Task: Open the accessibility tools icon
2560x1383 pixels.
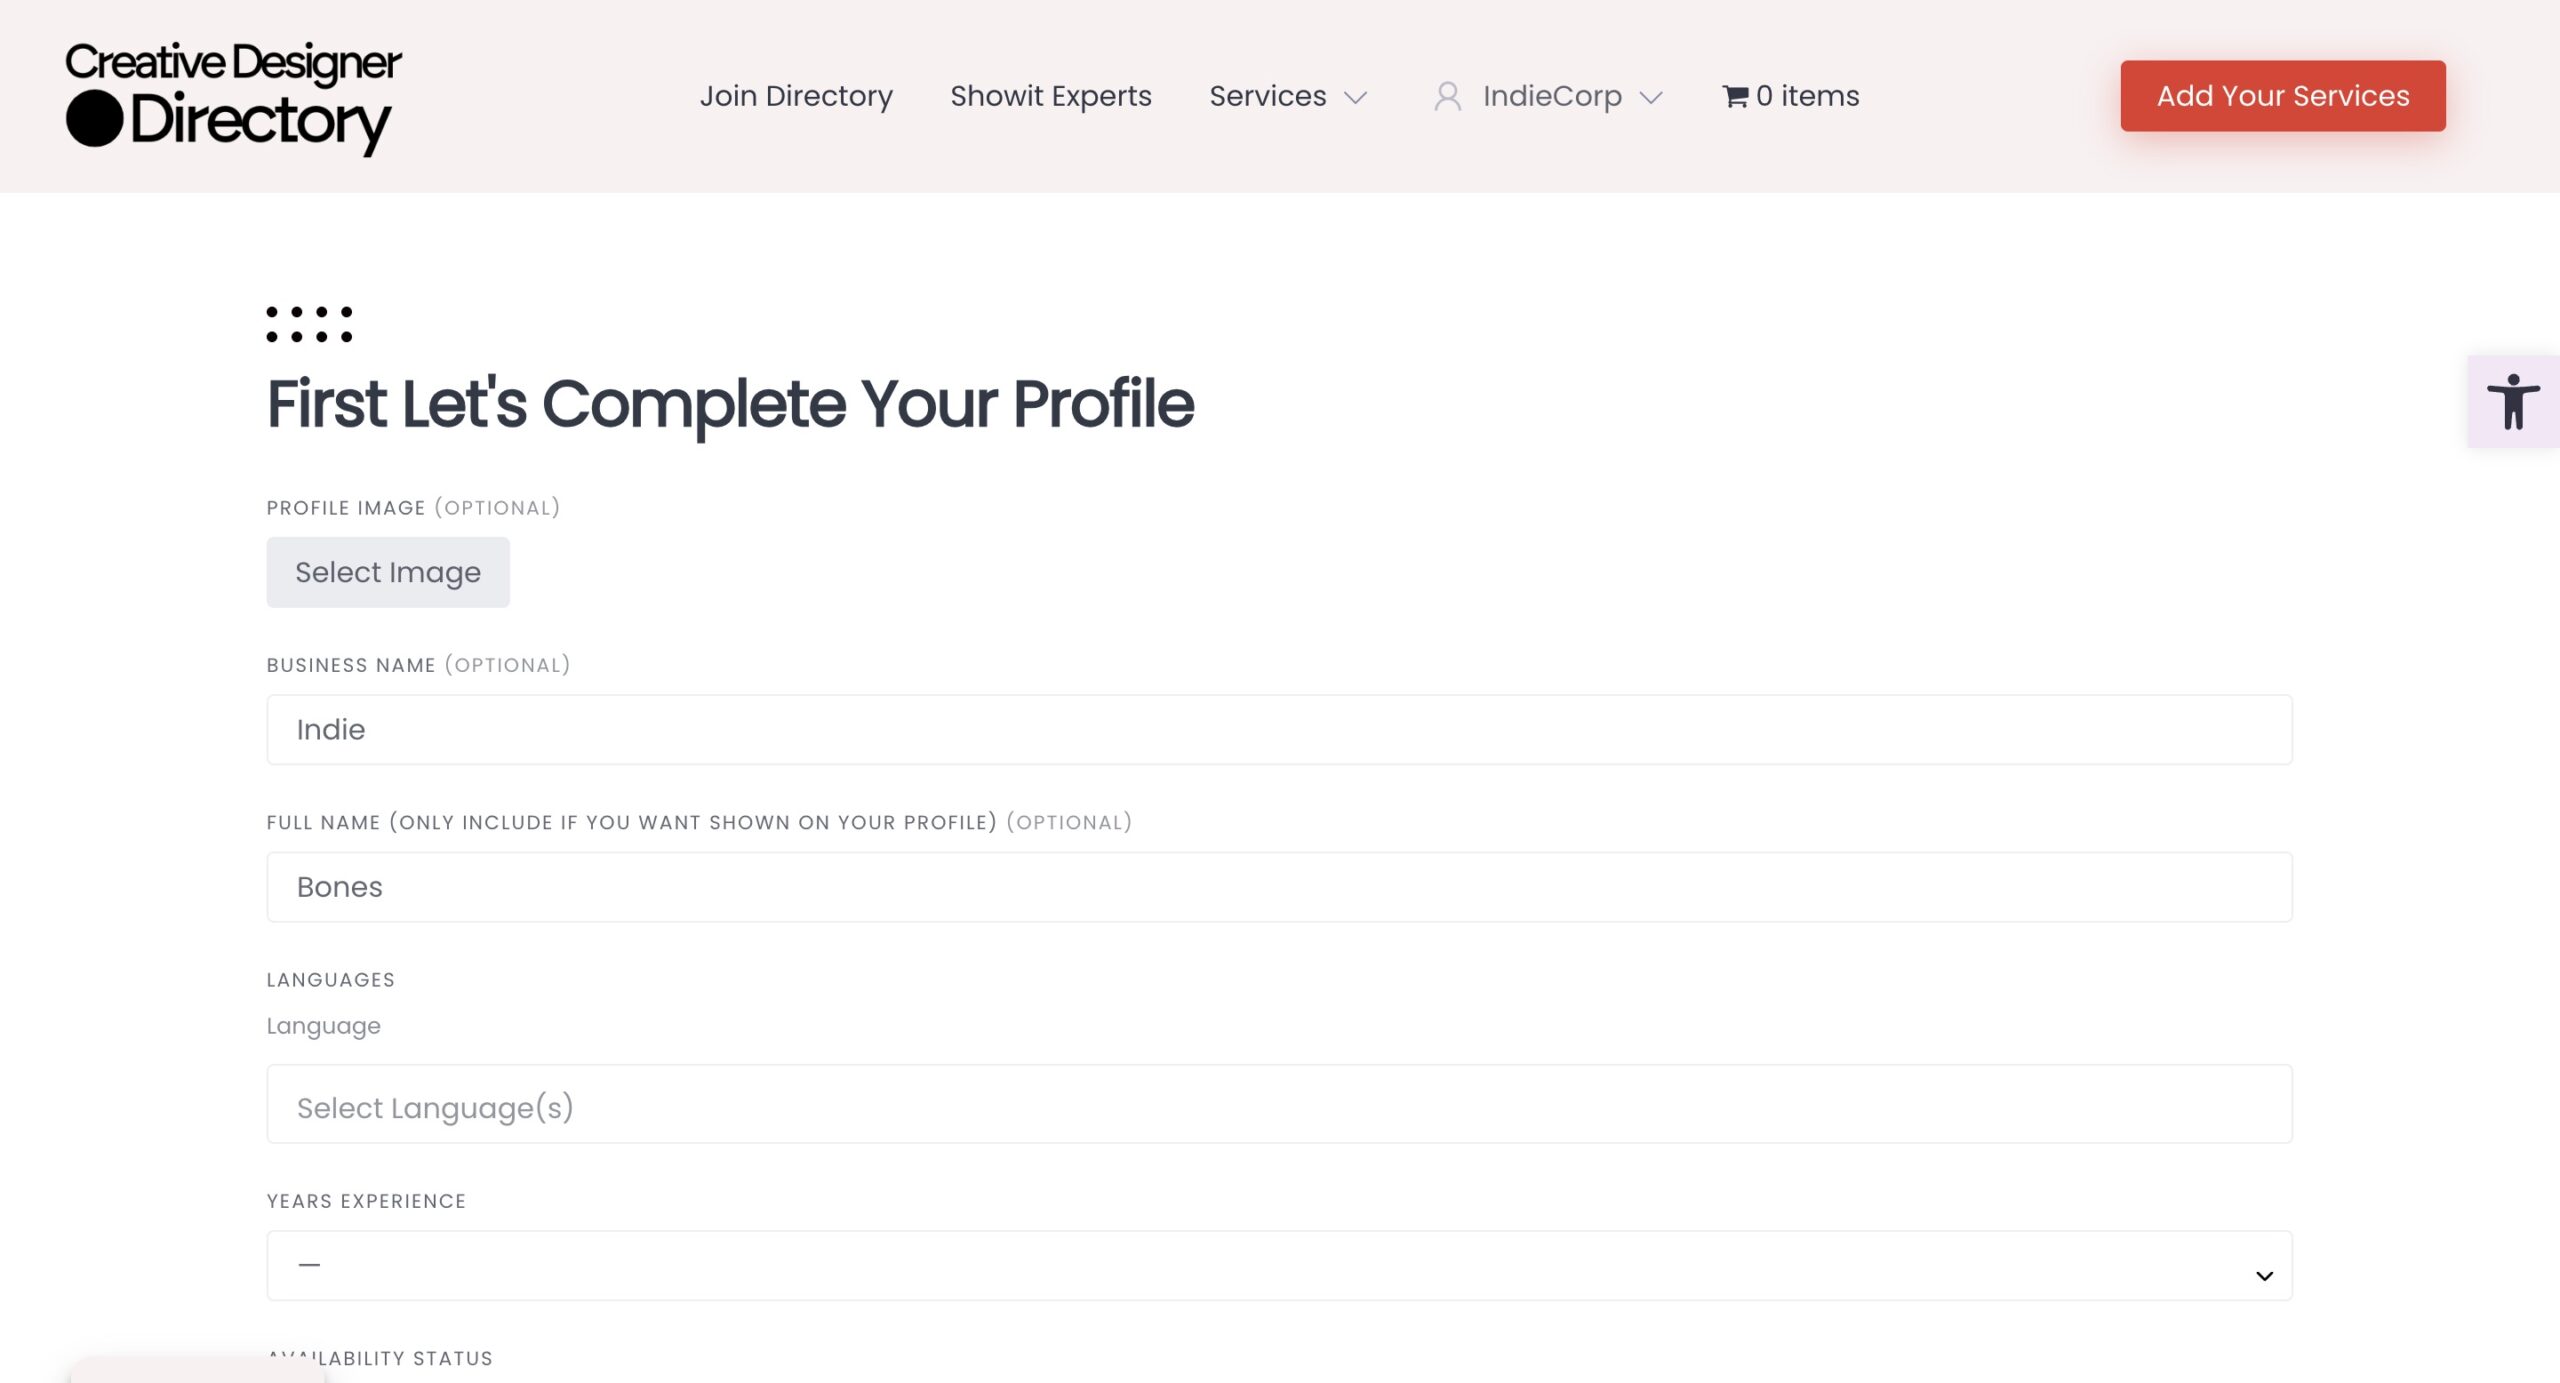Action: click(x=2512, y=401)
